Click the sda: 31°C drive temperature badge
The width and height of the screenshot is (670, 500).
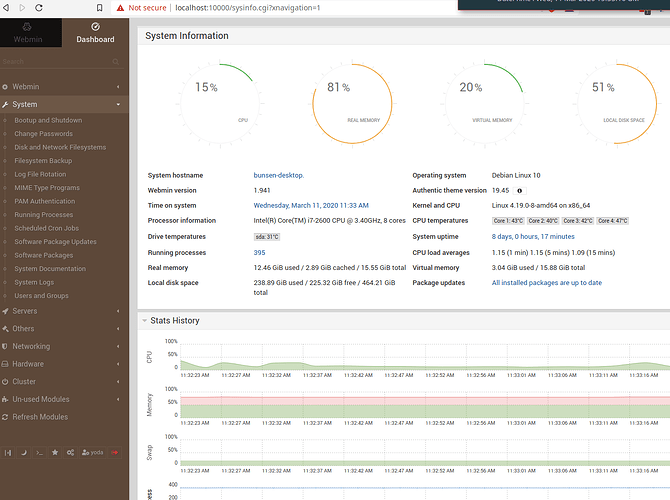(267, 237)
